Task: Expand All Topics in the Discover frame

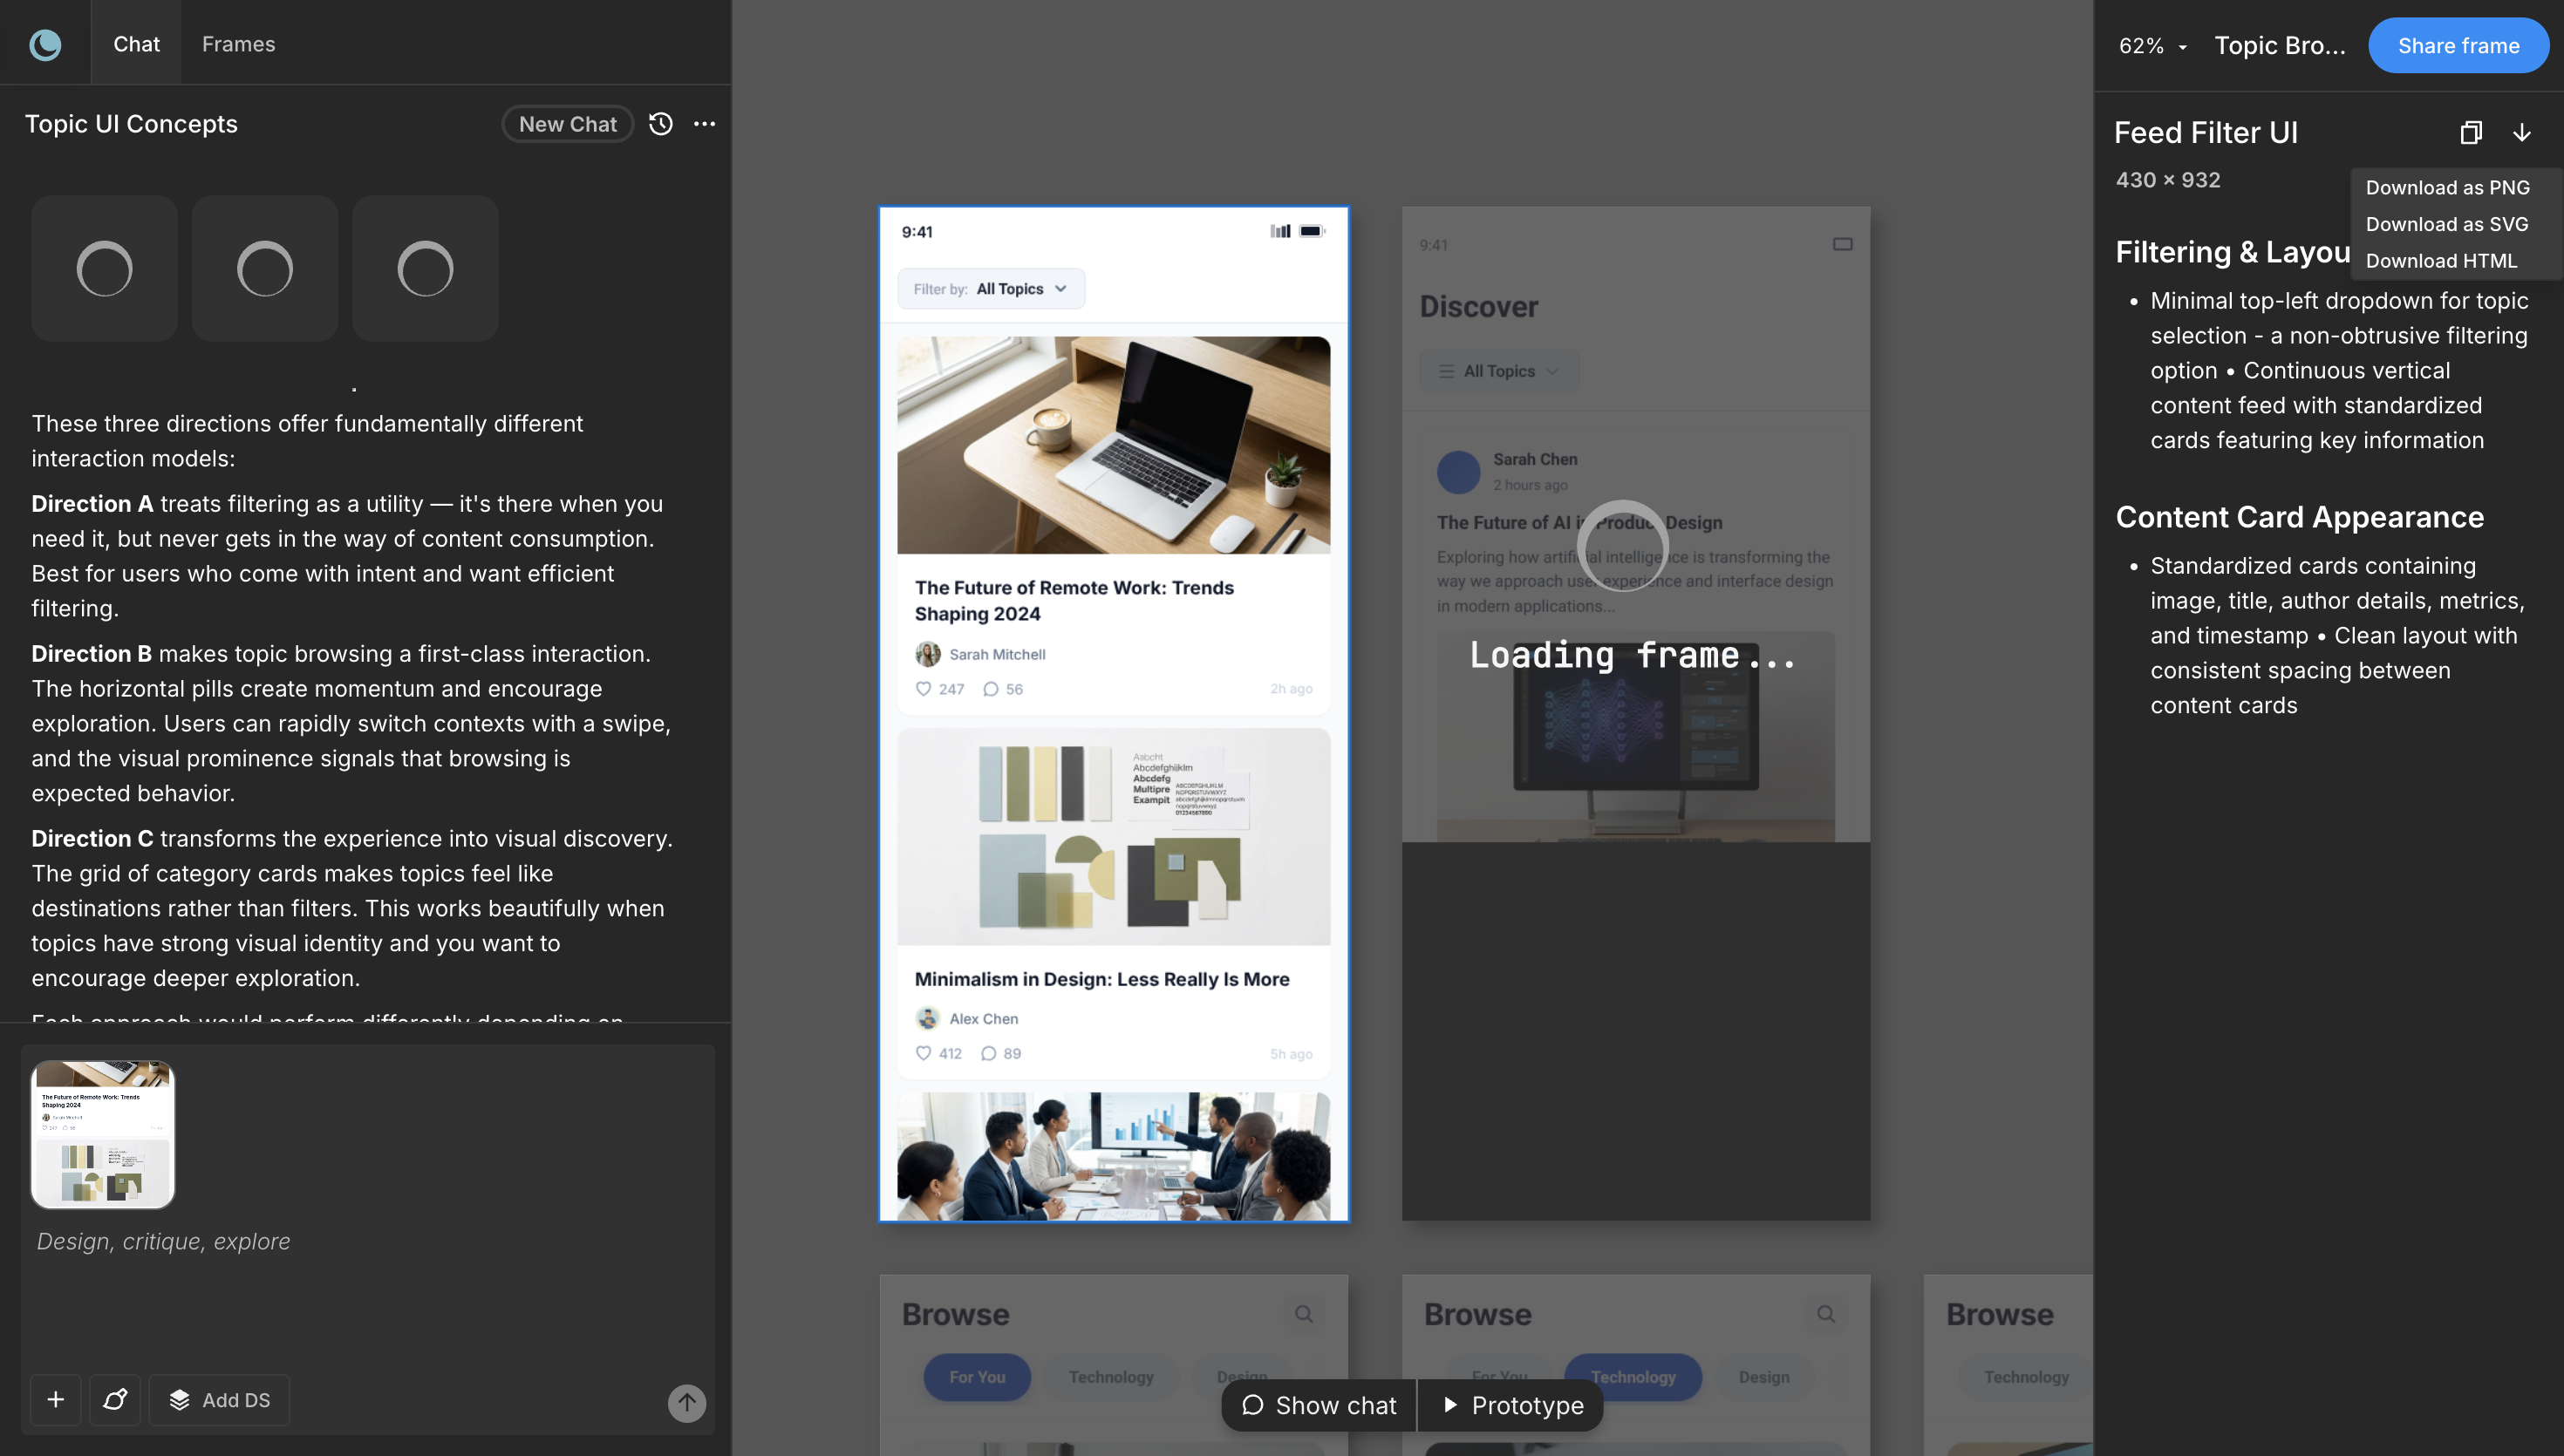Action: [1499, 371]
